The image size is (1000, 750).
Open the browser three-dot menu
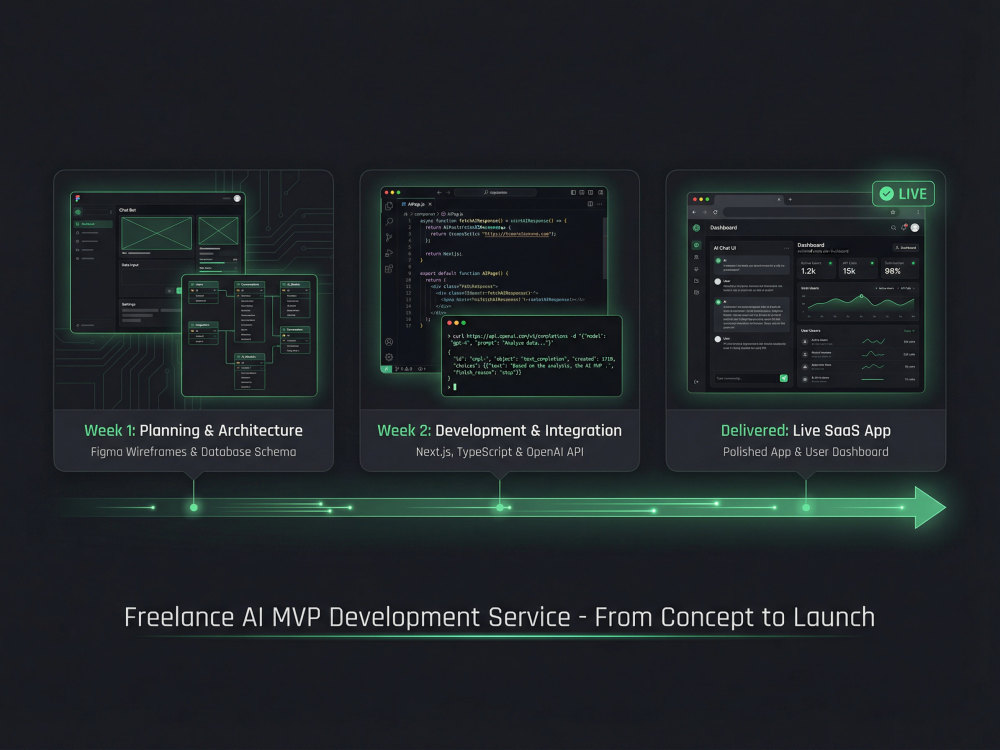[x=918, y=212]
